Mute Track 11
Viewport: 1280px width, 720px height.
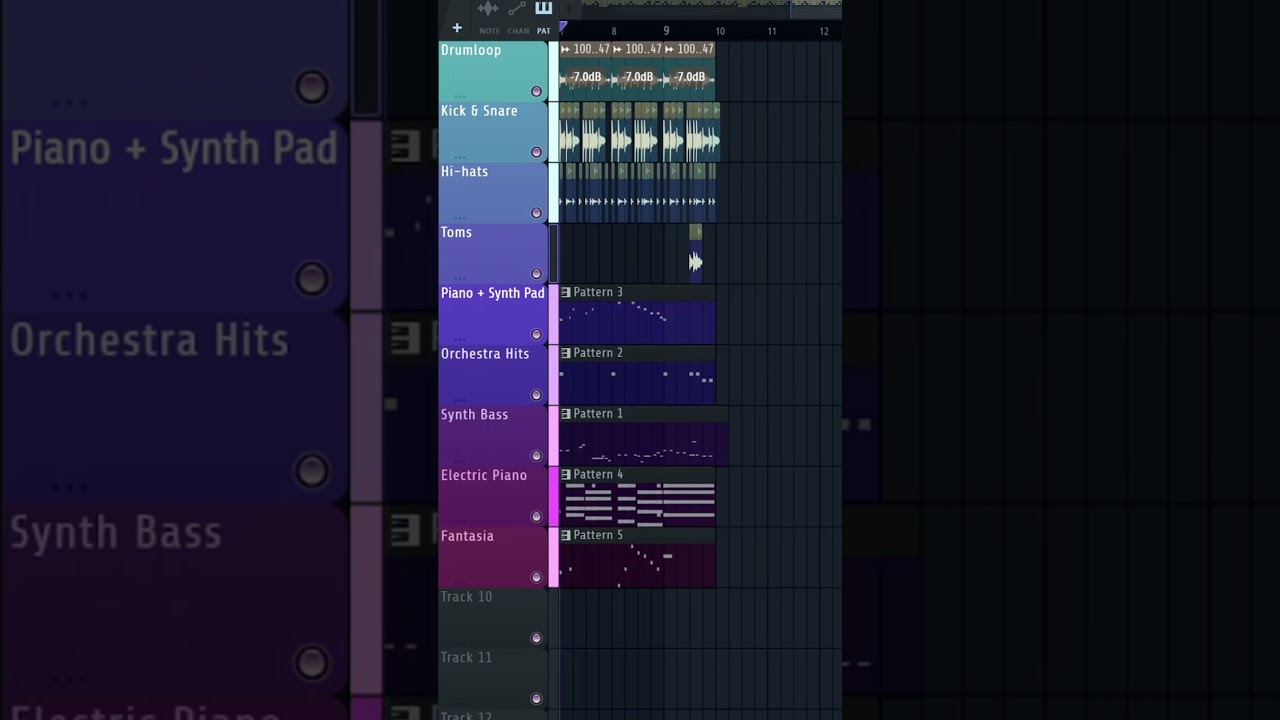point(536,699)
